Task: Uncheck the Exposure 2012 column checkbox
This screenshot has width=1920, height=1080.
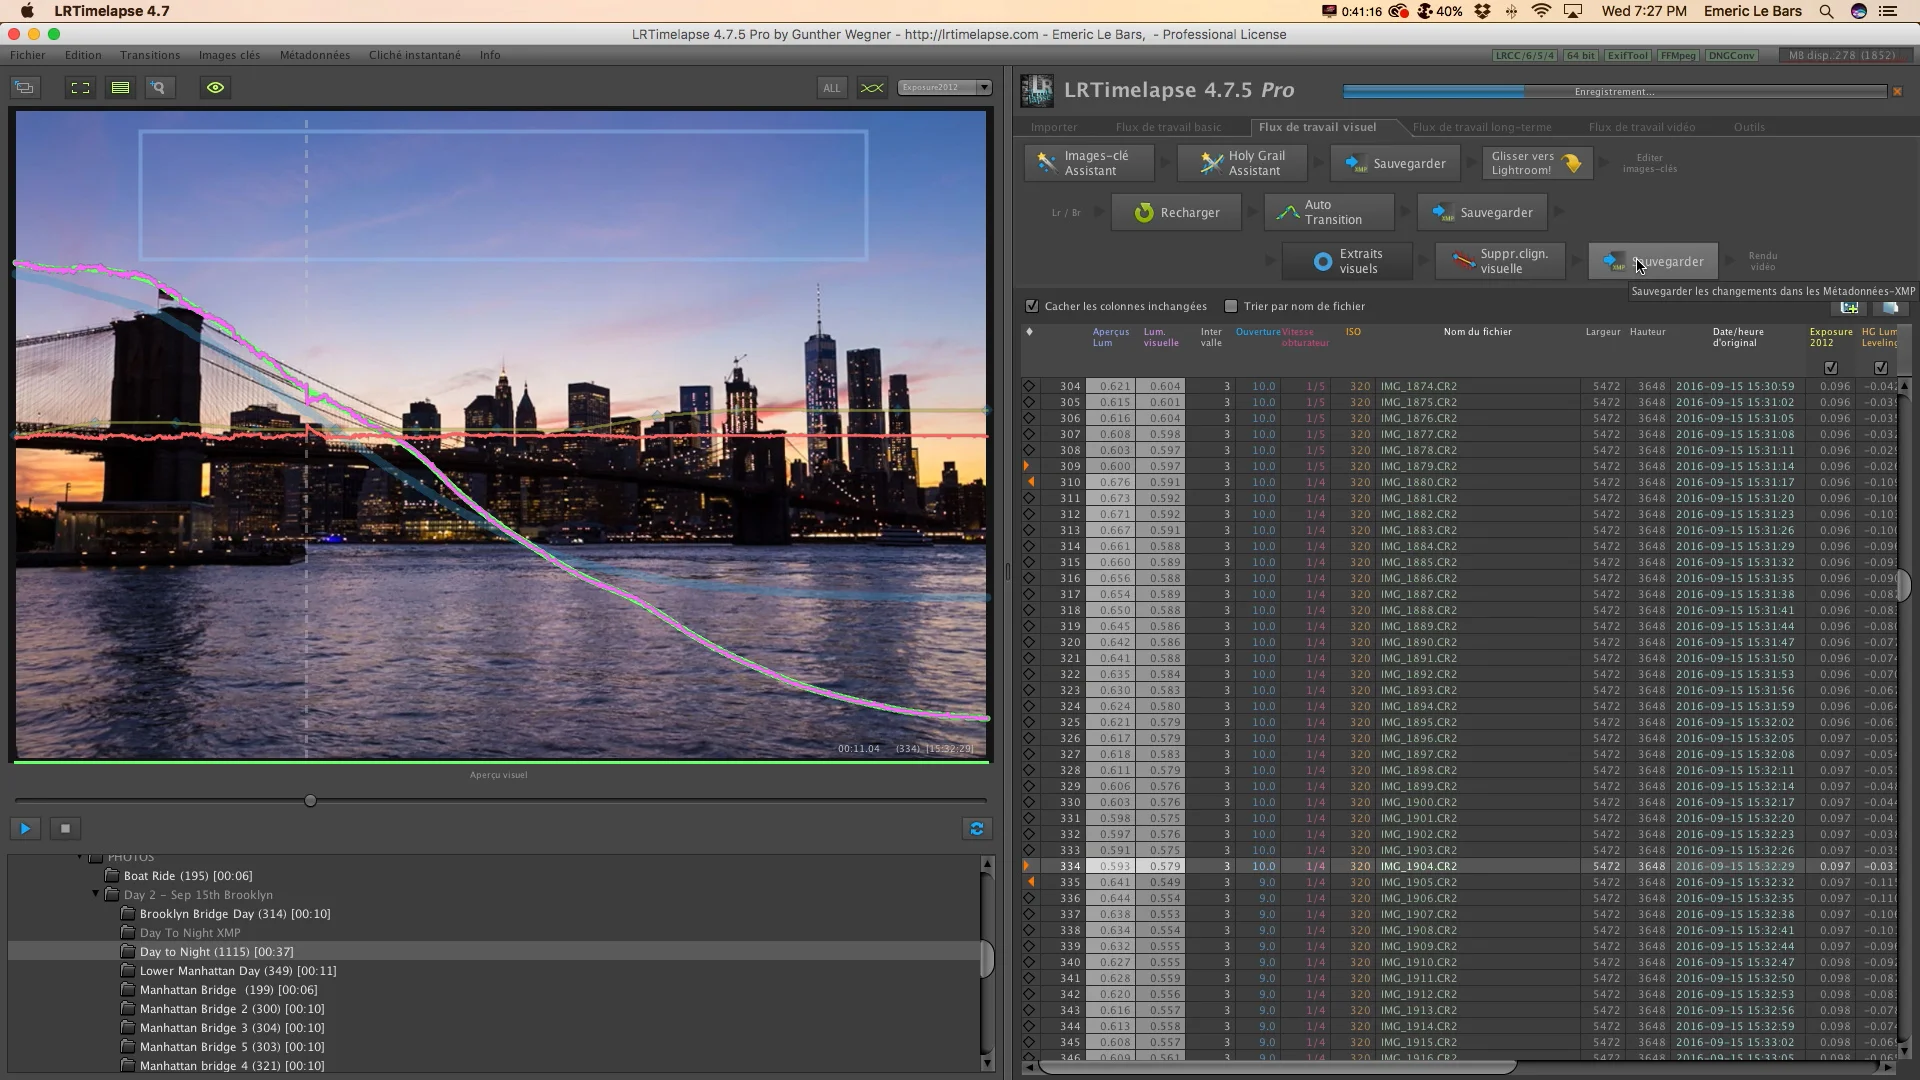Action: point(1831,368)
